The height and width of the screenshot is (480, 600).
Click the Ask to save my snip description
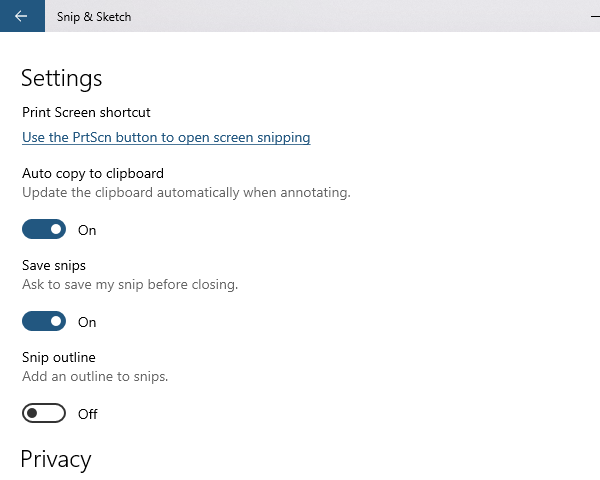[x=130, y=284]
